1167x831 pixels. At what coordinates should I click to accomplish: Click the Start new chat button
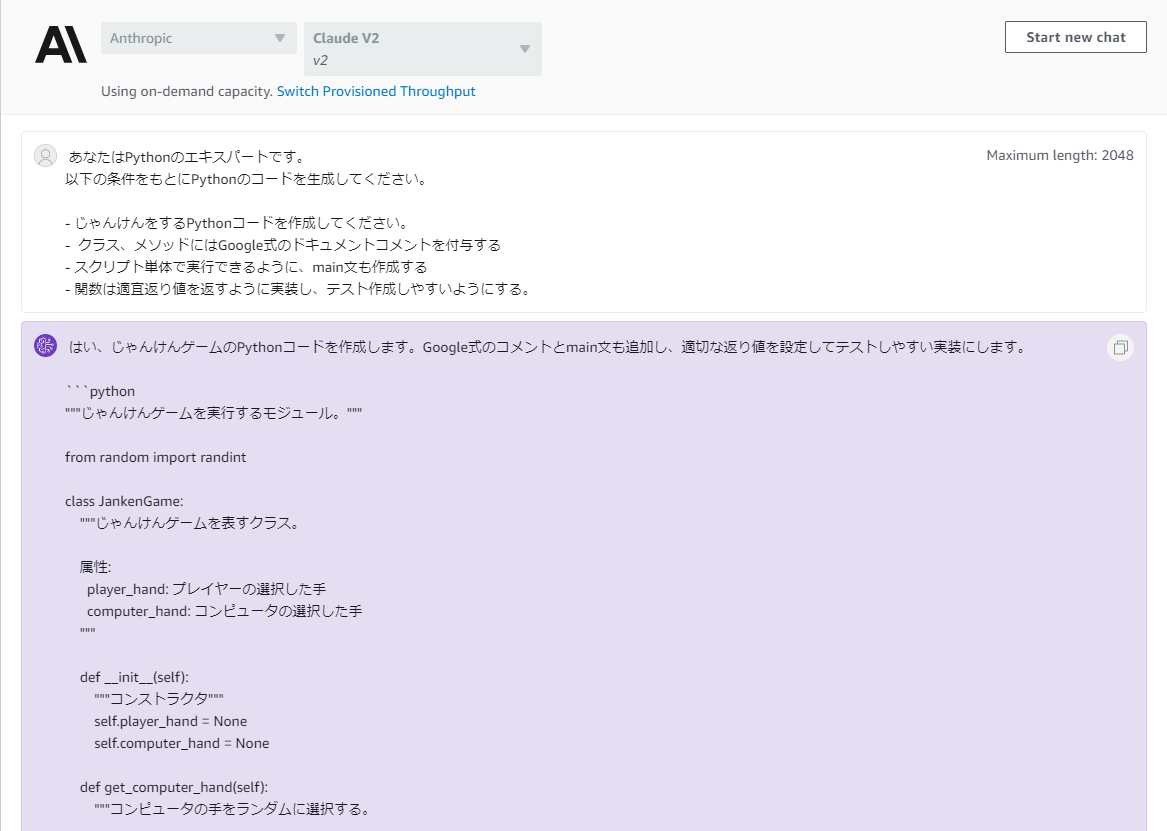pyautogui.click(x=1075, y=37)
